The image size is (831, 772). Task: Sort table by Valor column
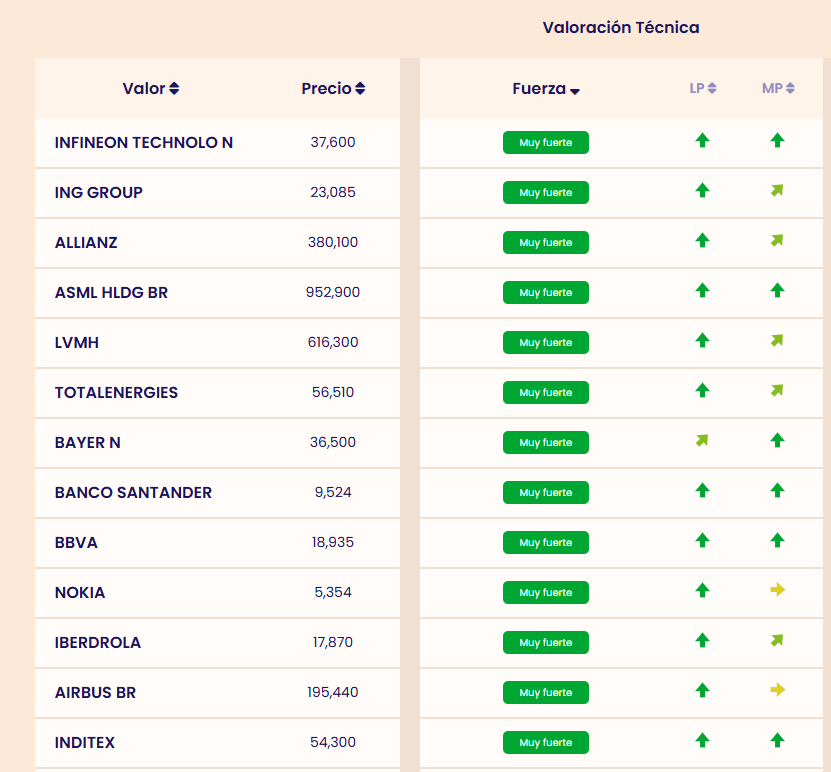coord(151,89)
